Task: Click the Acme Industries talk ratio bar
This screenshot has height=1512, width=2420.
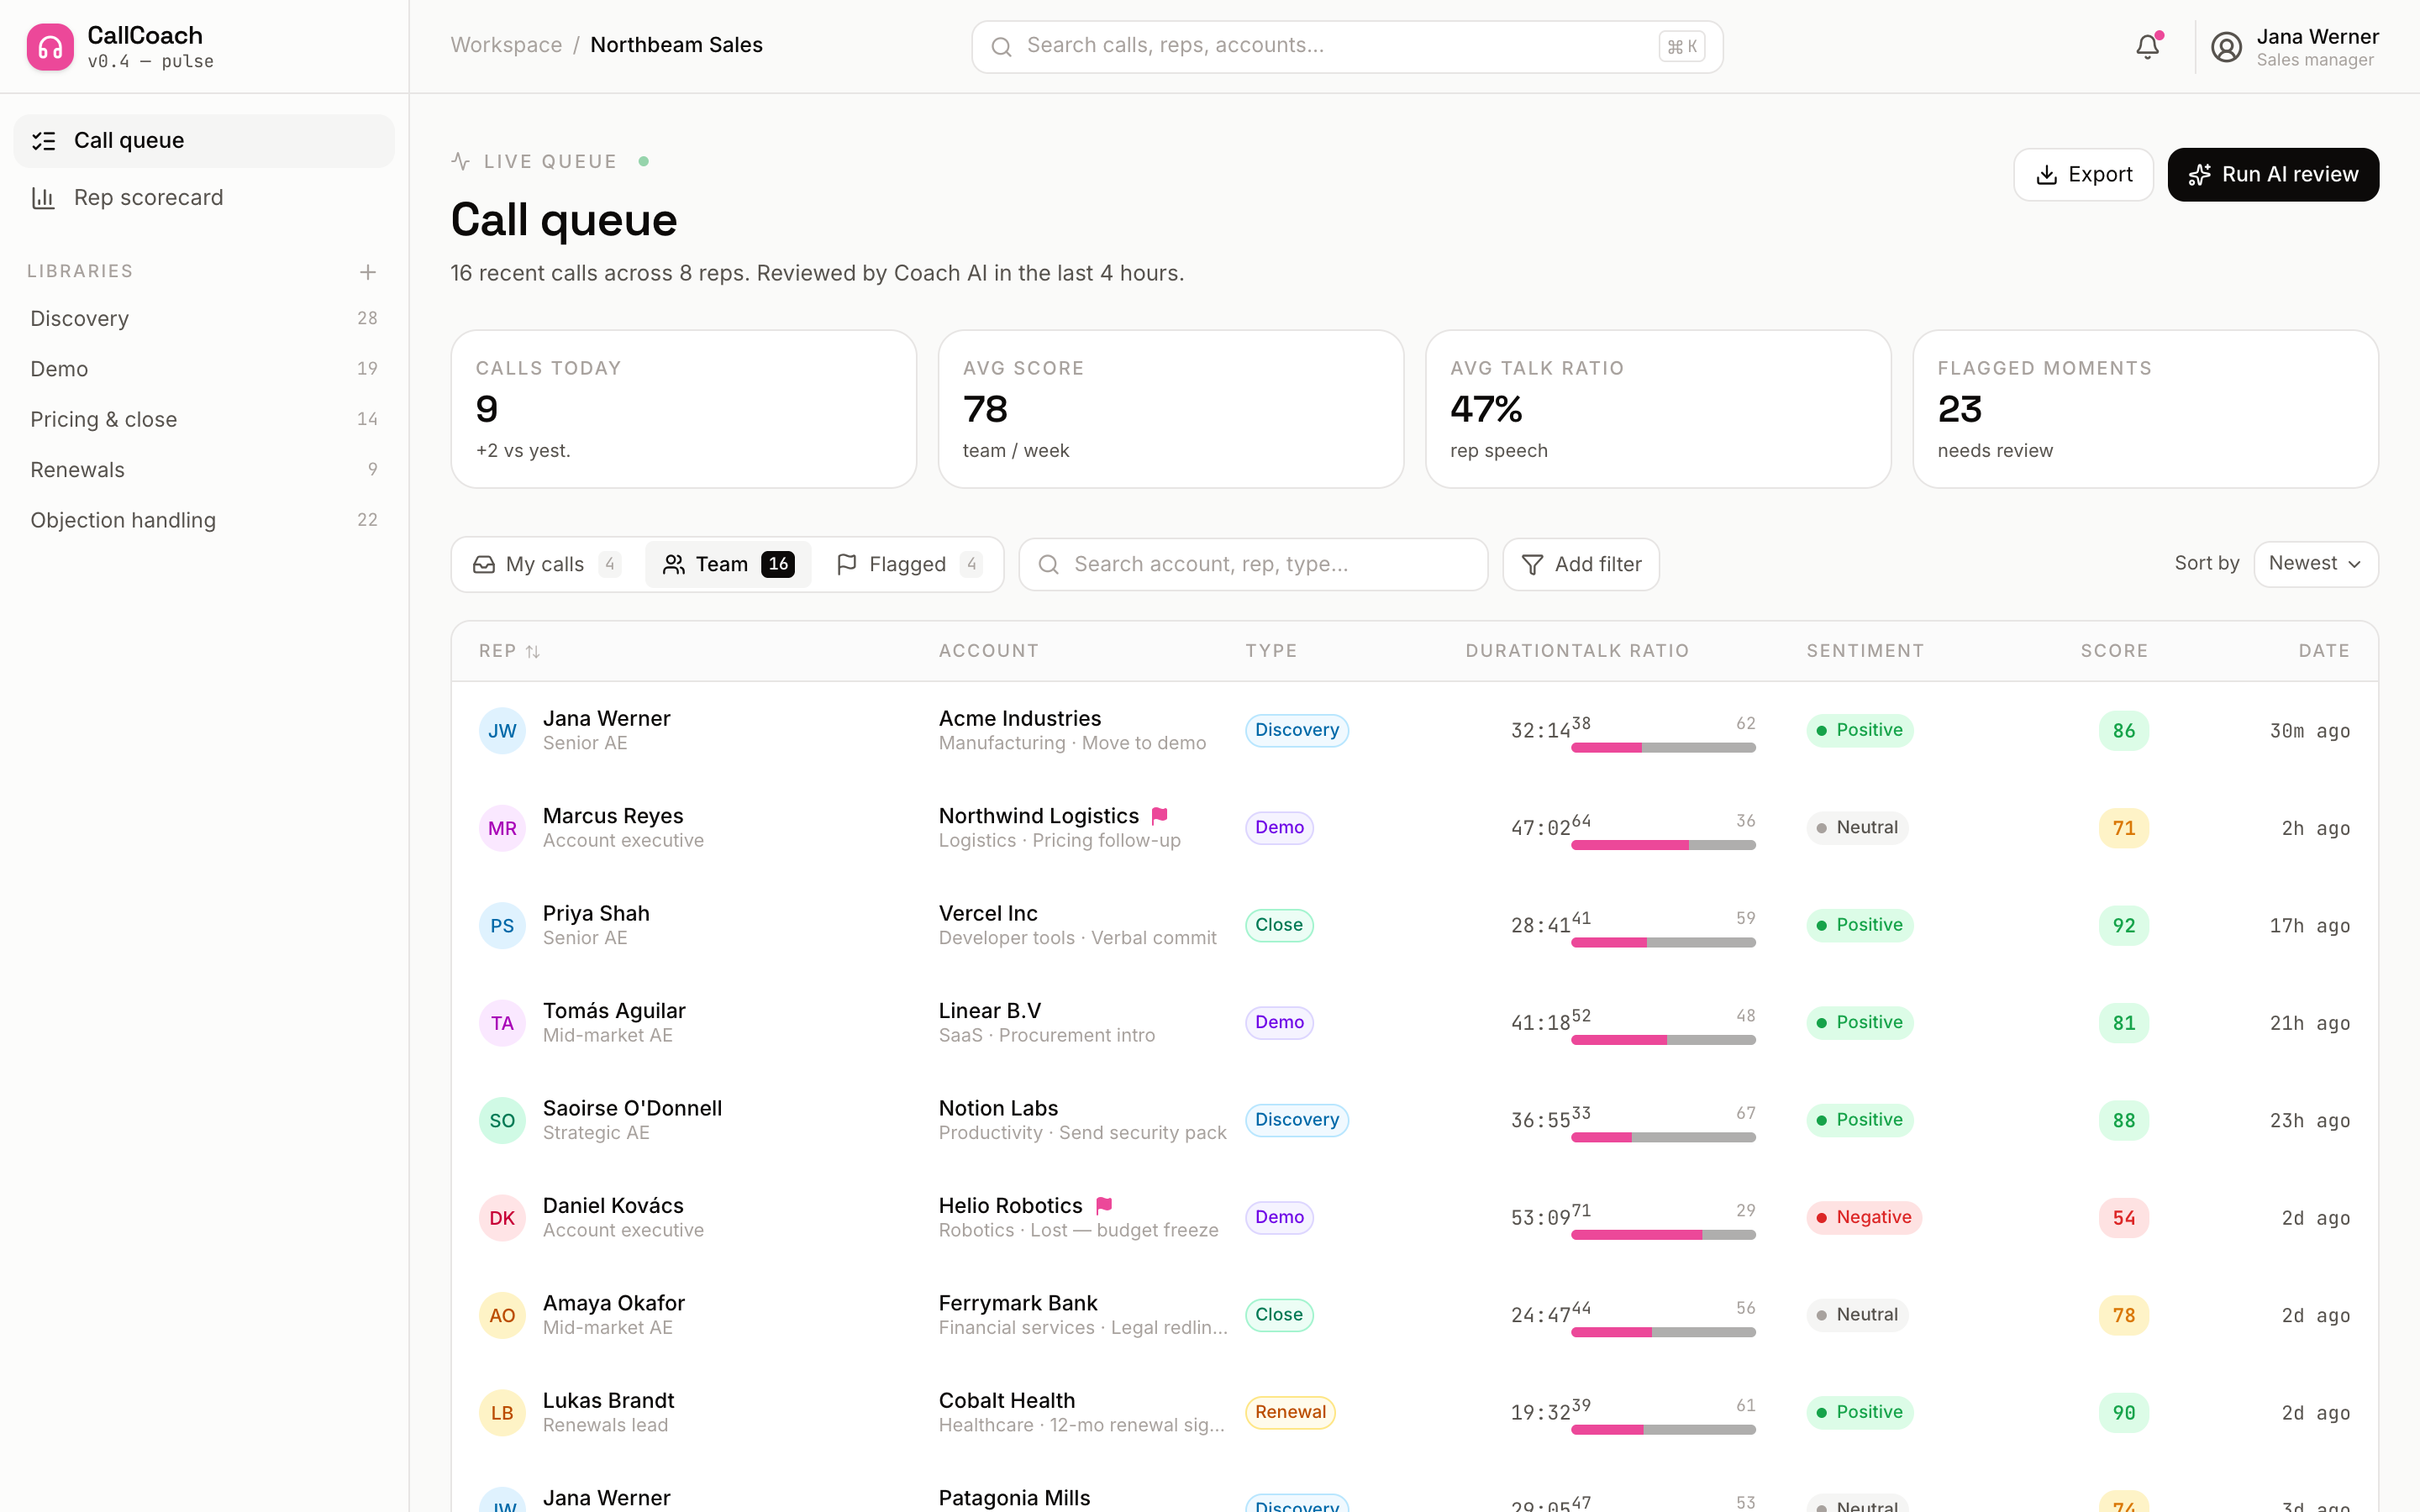Action: 1663,748
